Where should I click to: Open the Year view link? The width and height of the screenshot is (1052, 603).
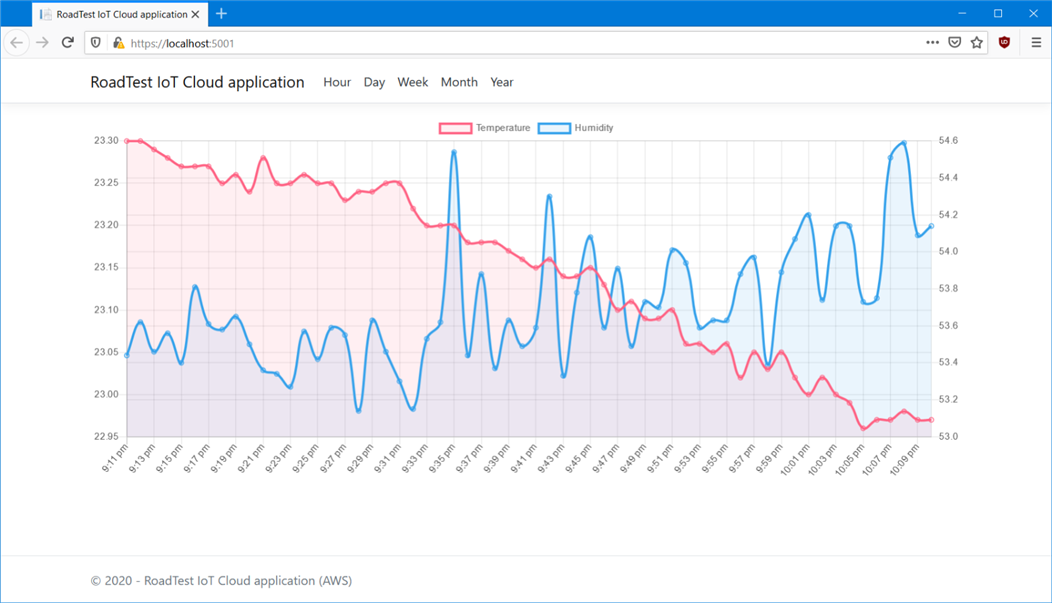[501, 82]
